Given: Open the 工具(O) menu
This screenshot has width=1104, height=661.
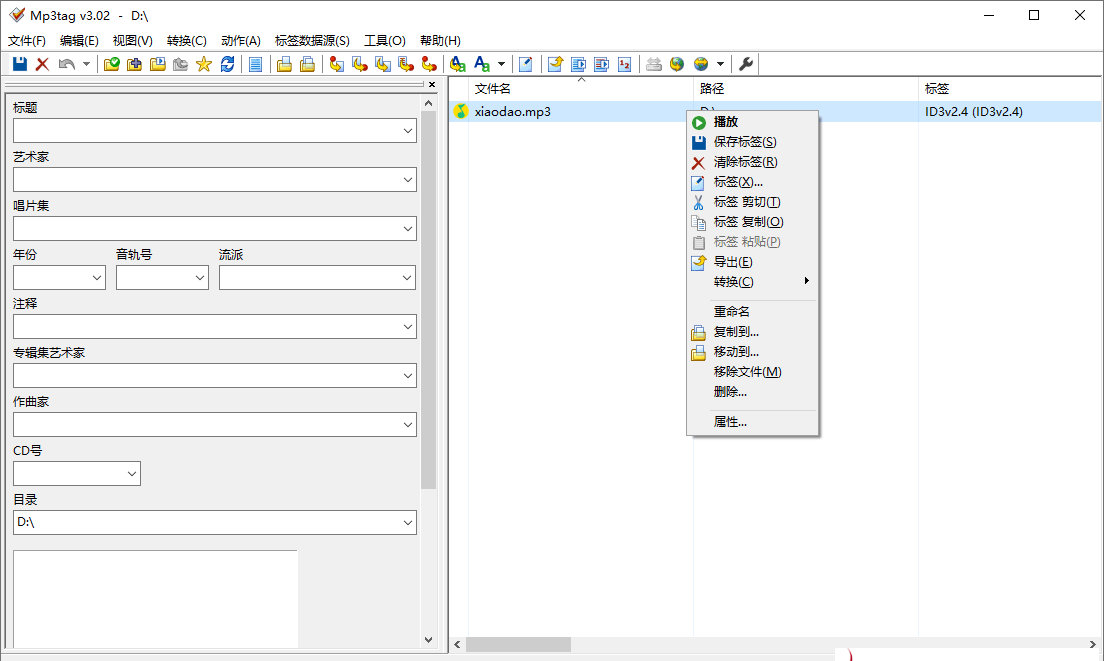Looking at the screenshot, I should [384, 41].
